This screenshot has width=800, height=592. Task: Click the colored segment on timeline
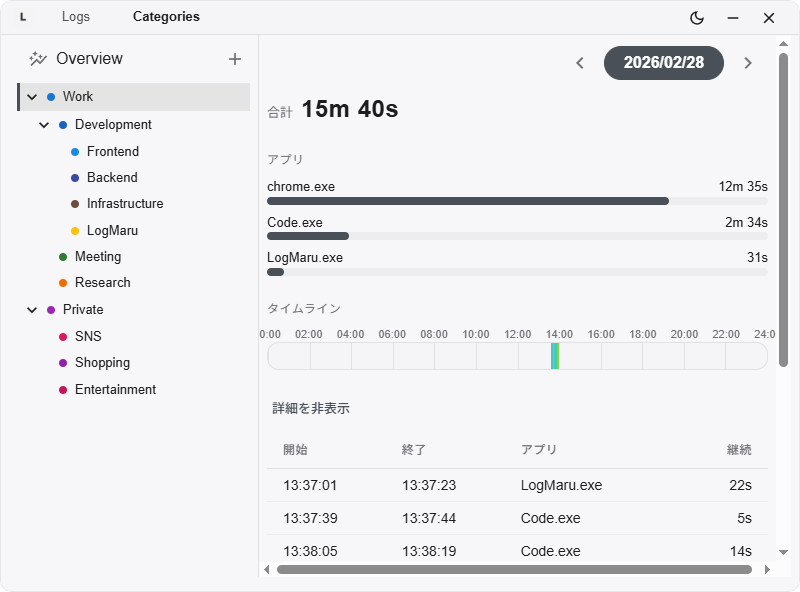555,356
